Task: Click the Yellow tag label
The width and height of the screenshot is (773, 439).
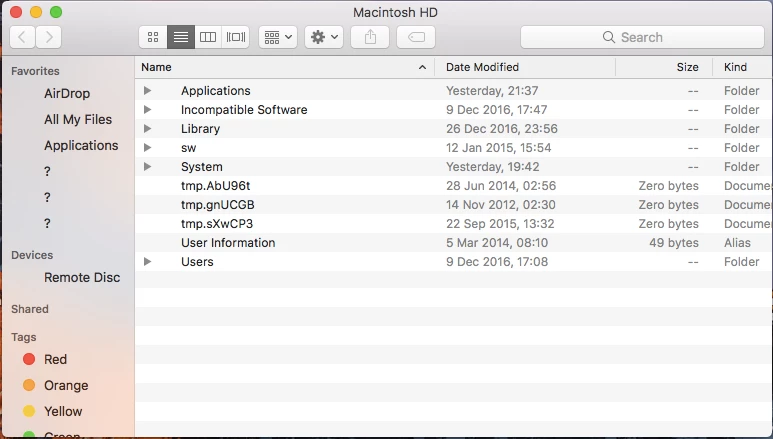Action: click(x=63, y=411)
